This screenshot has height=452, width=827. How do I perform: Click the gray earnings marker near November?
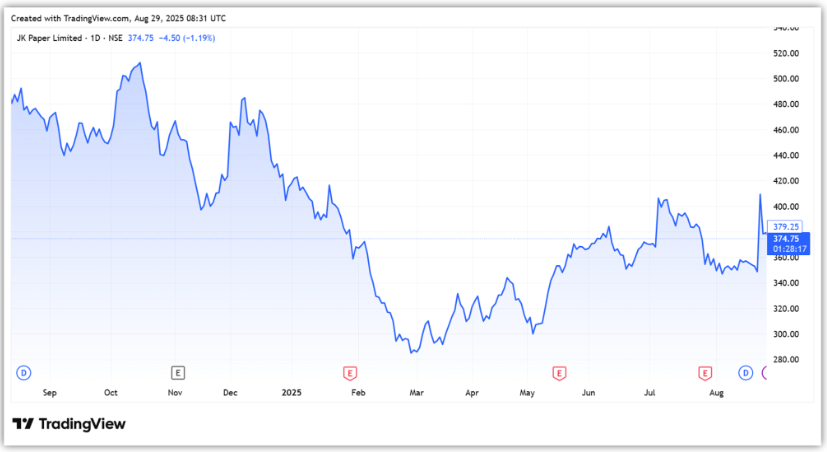178,372
